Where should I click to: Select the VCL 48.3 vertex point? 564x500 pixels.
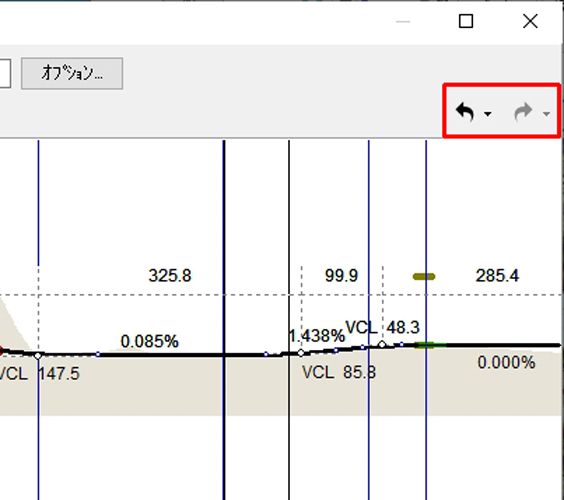(x=382, y=345)
